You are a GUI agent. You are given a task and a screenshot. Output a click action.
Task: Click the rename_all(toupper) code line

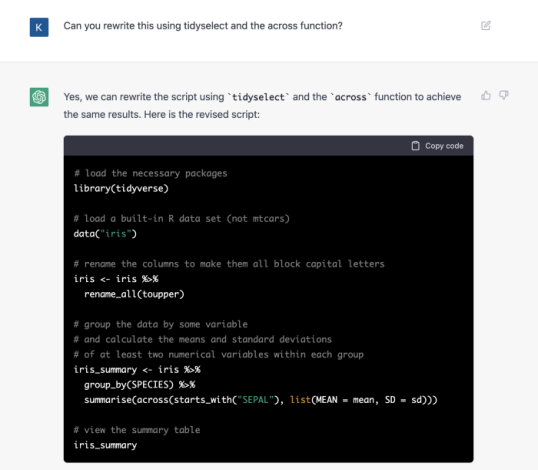(x=134, y=294)
